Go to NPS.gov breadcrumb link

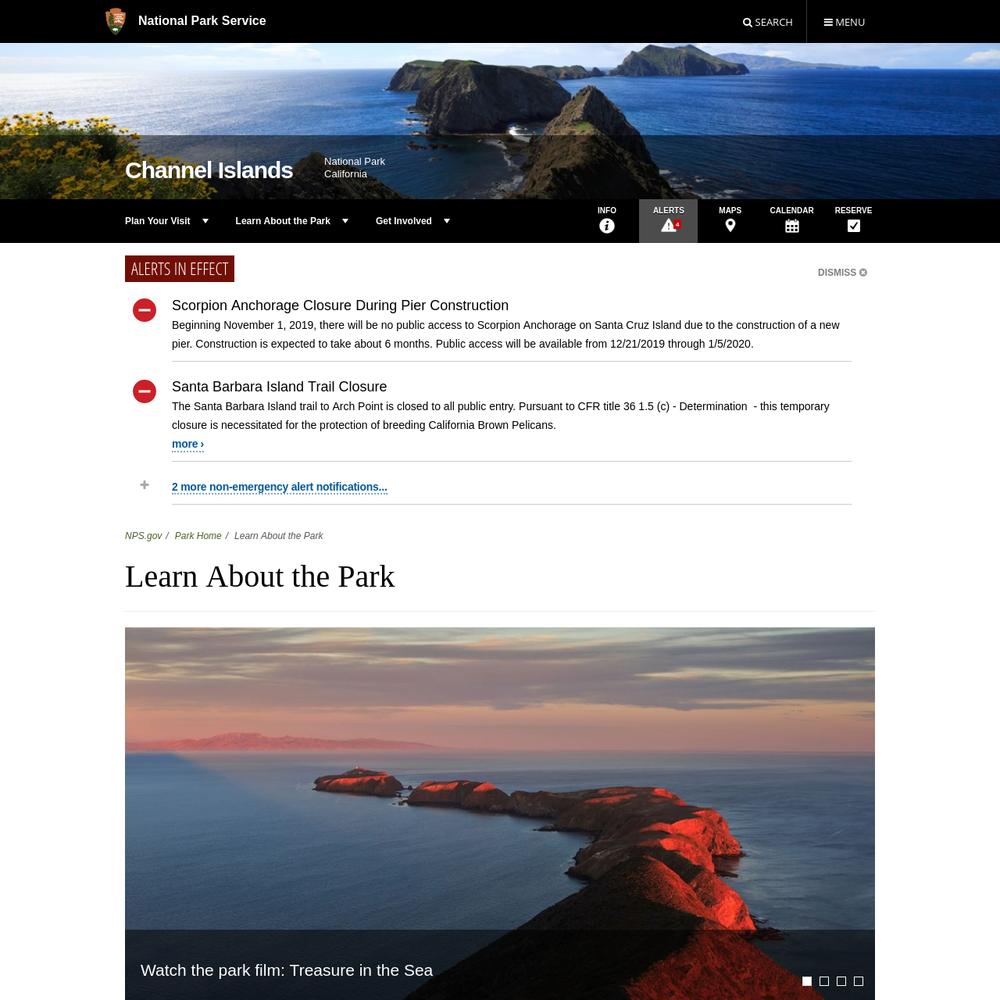click(143, 536)
